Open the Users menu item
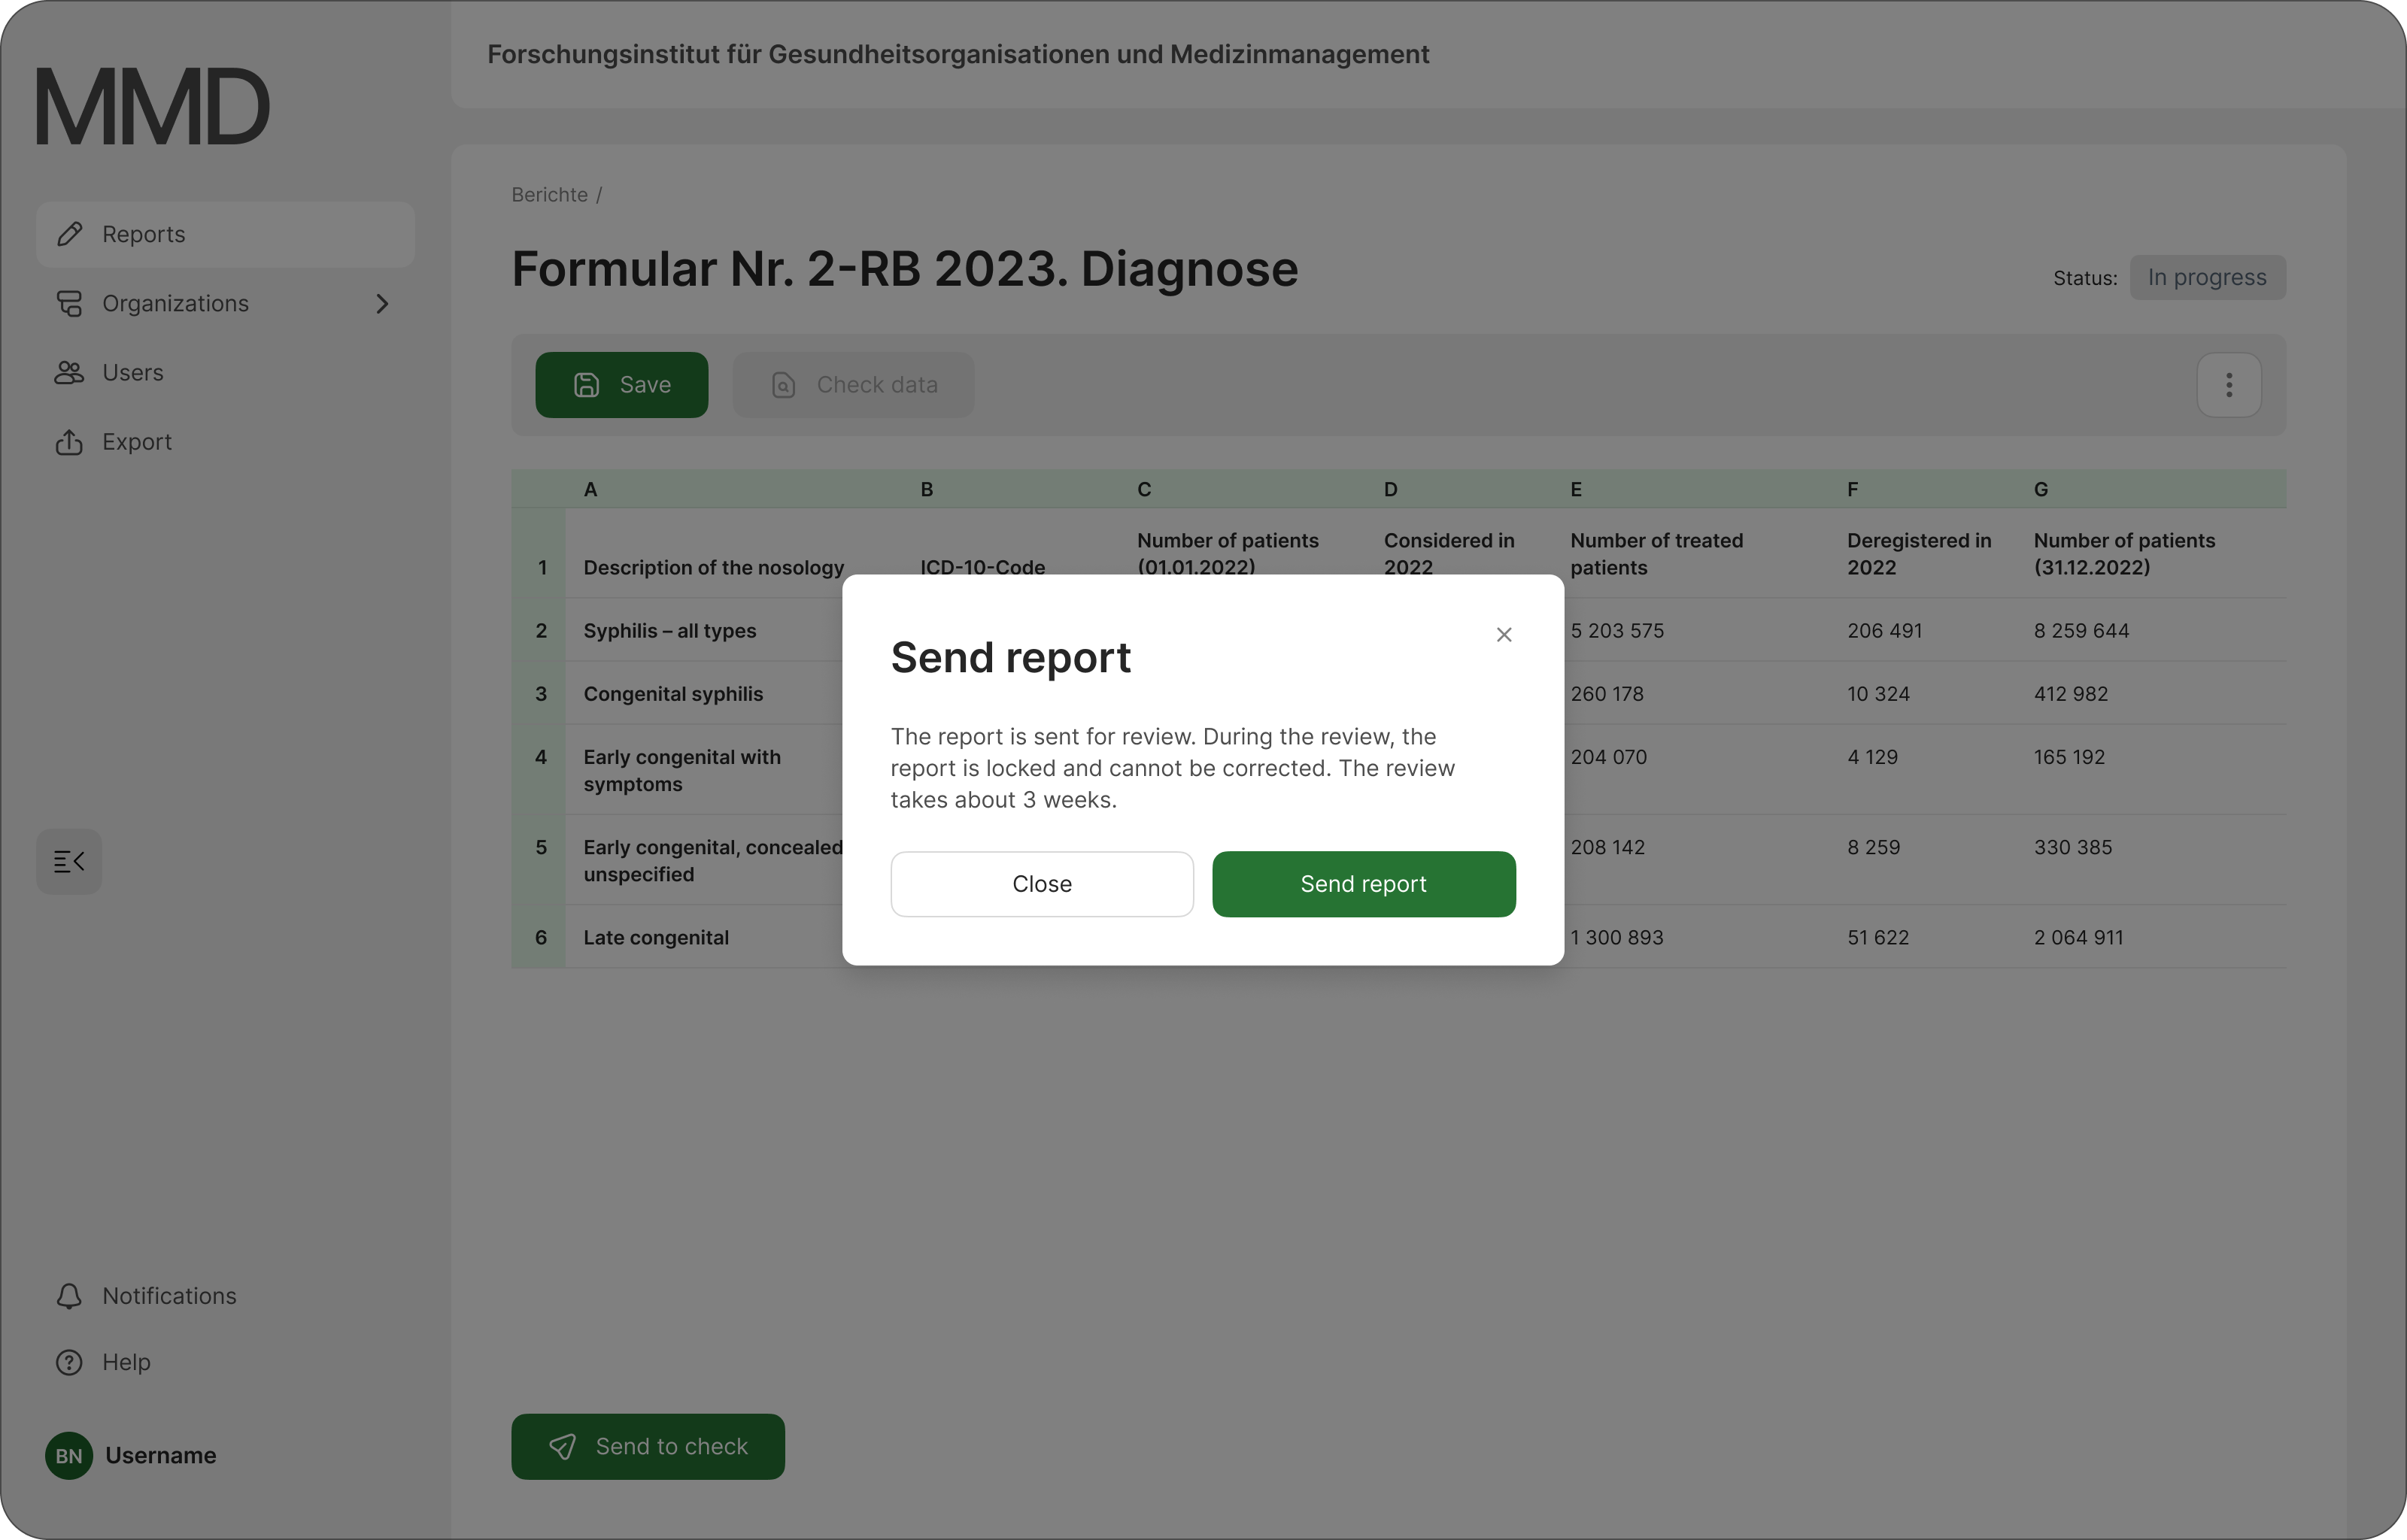Screen dimensions: 2407x1540 coord(133,373)
